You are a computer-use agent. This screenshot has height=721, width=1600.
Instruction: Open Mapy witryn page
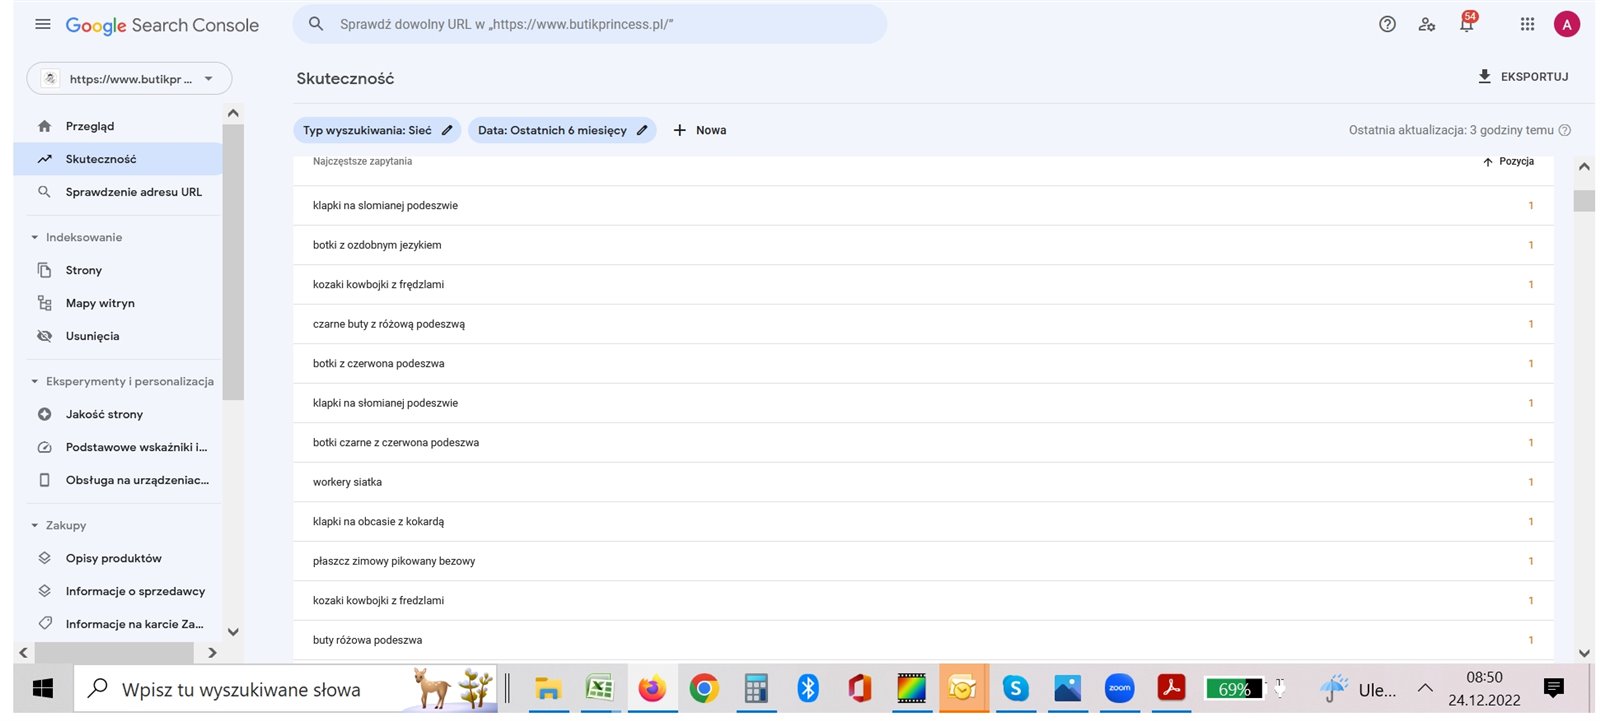(x=100, y=303)
